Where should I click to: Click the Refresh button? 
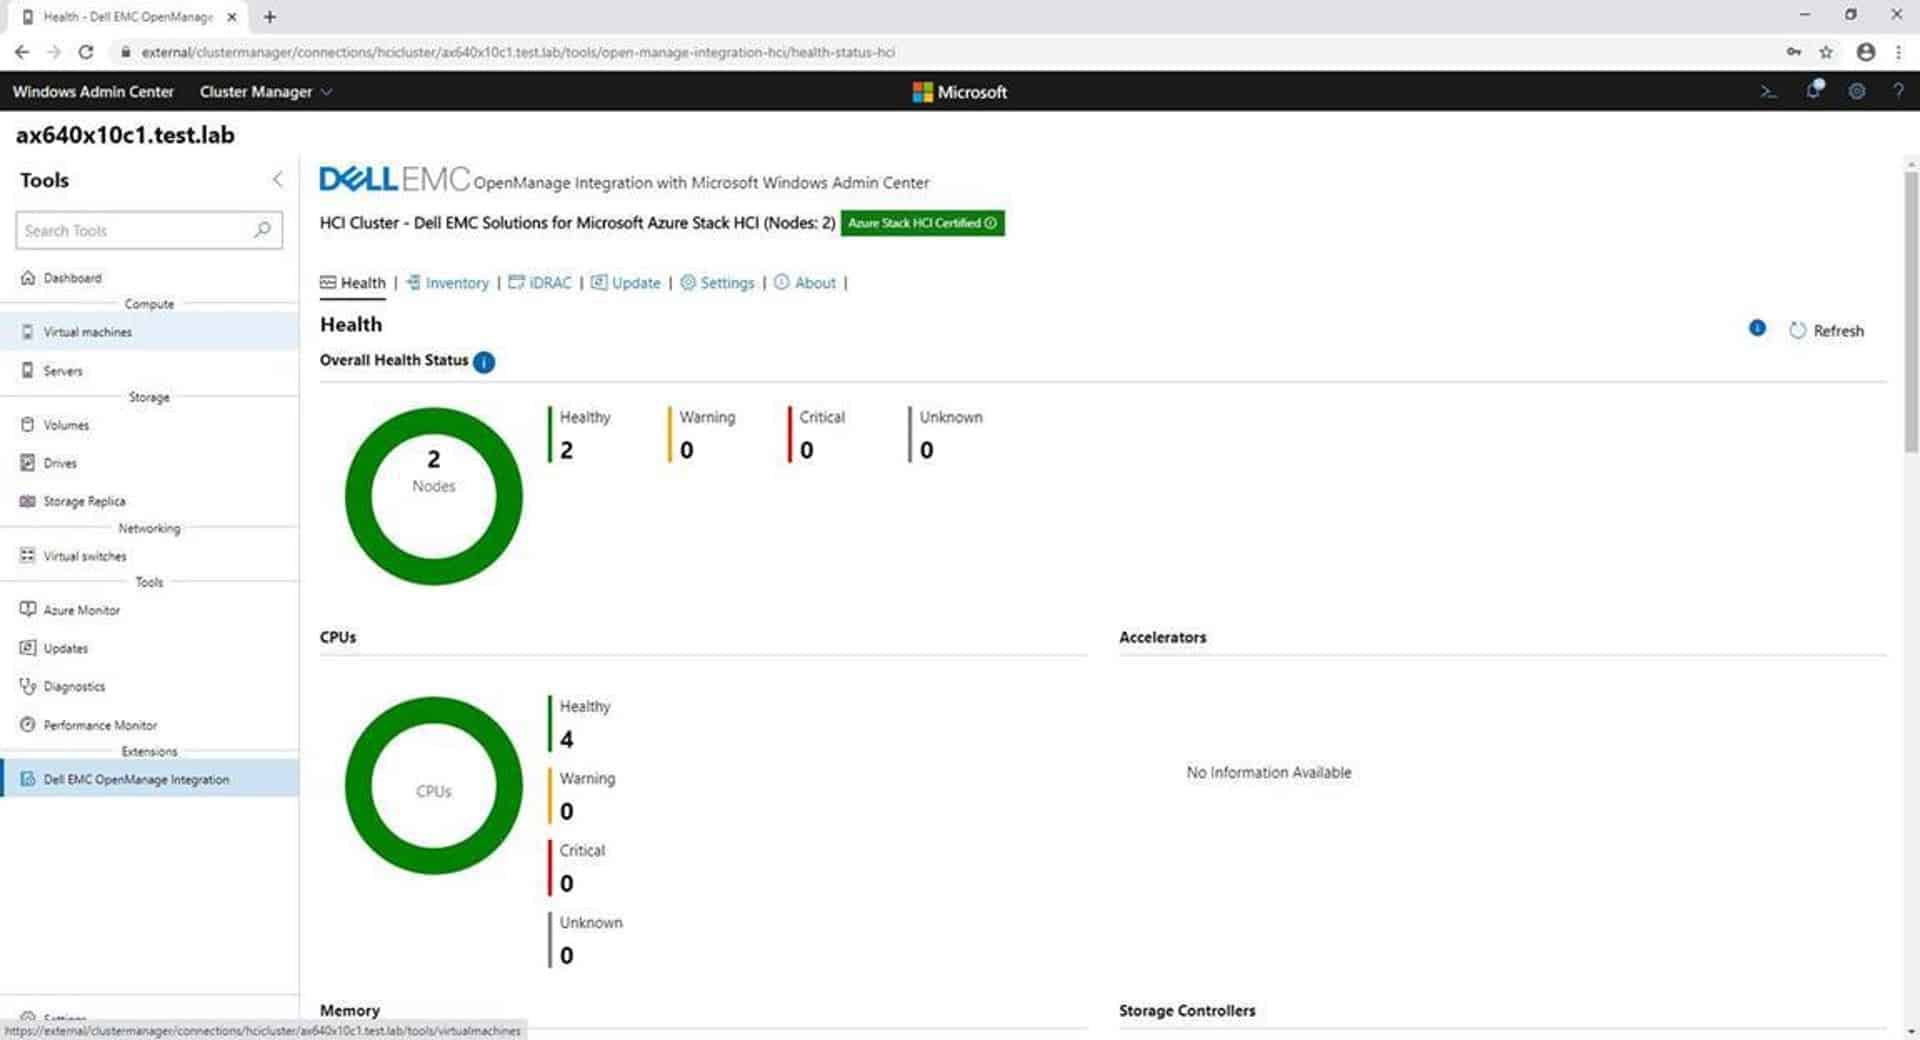[x=1826, y=331]
